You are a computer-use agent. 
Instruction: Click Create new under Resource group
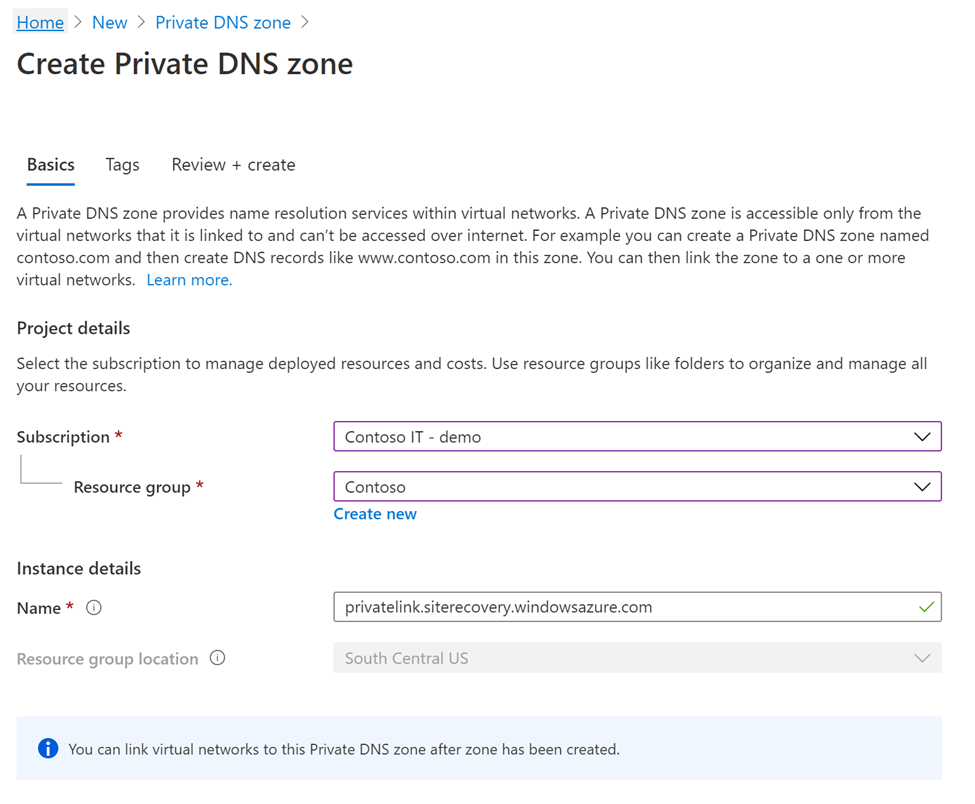[375, 513]
